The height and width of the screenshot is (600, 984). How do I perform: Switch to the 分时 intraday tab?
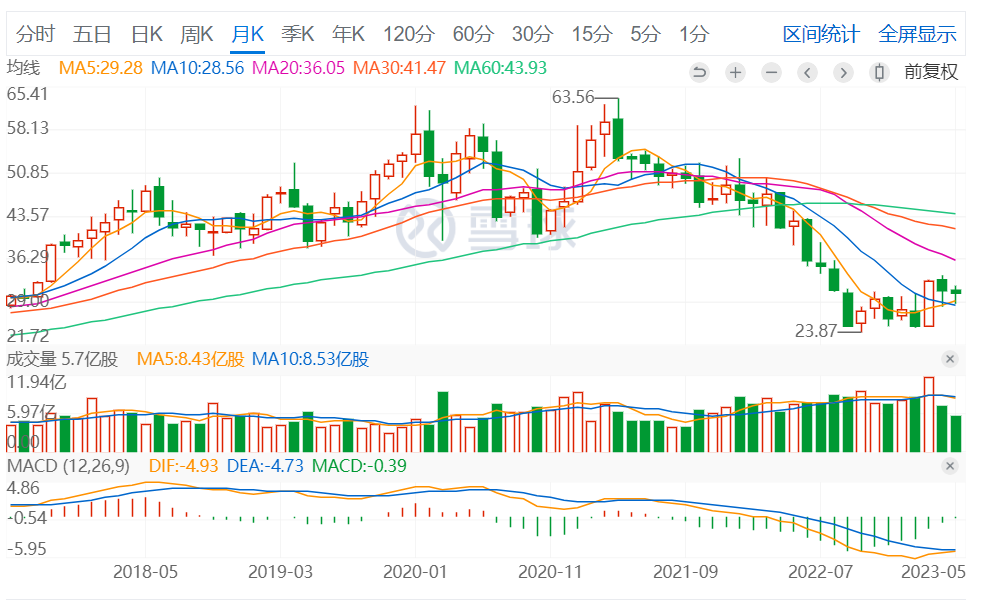pos(35,34)
